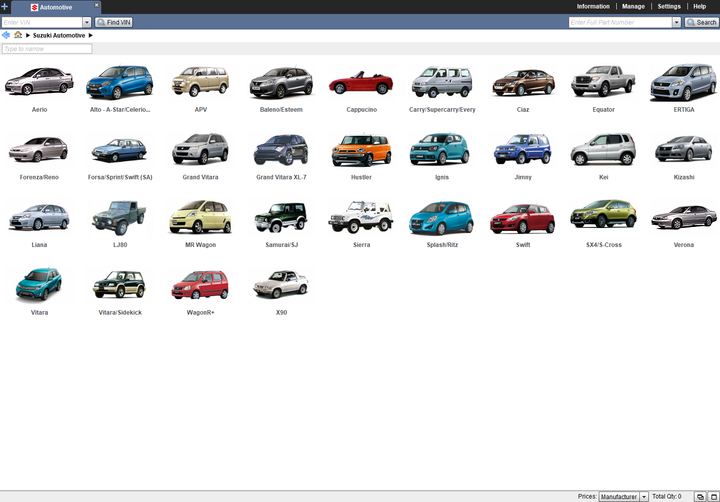The image size is (720, 502).
Task: Select the teal Vitara image
Action: [x=39, y=284]
